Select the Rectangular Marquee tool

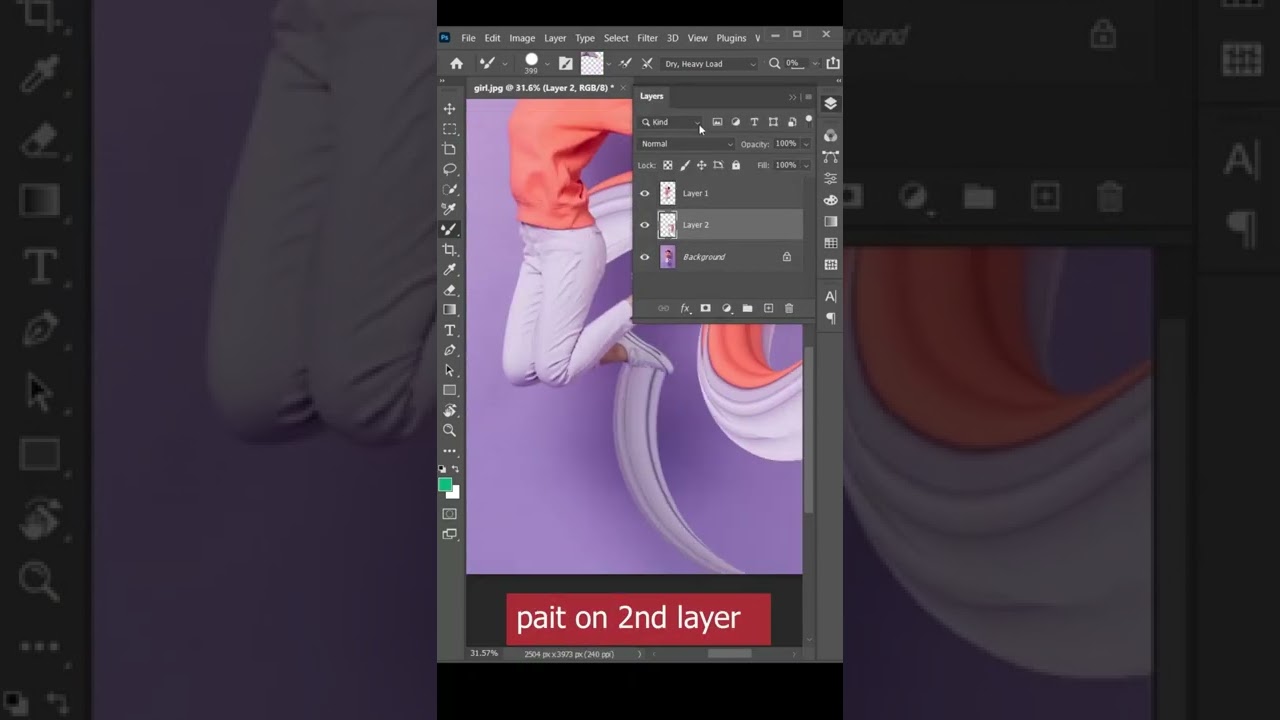click(449, 129)
